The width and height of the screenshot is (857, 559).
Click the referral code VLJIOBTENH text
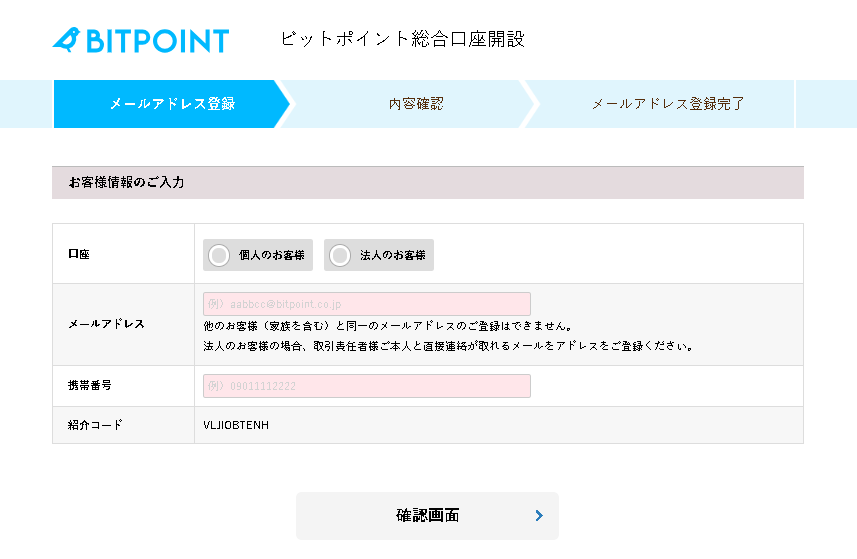tap(236, 425)
